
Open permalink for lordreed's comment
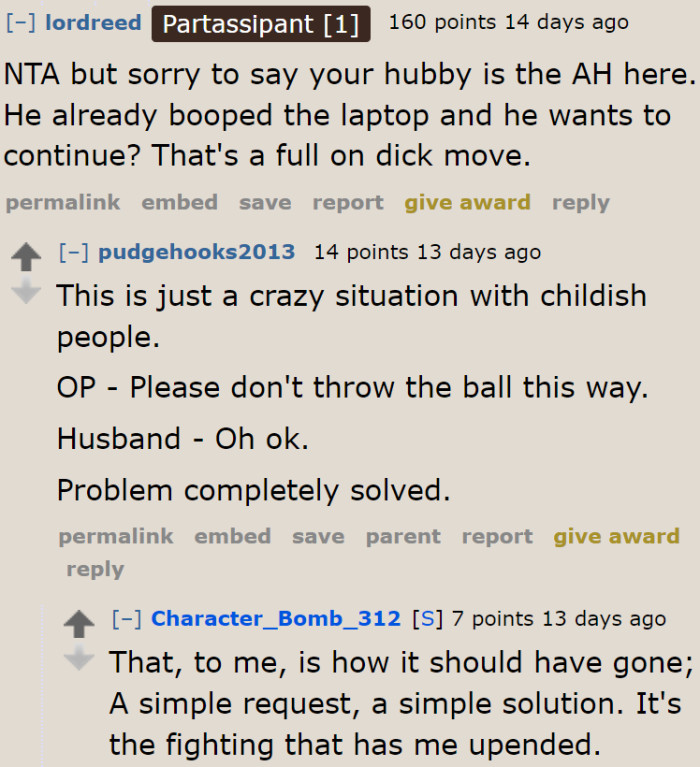(62, 203)
